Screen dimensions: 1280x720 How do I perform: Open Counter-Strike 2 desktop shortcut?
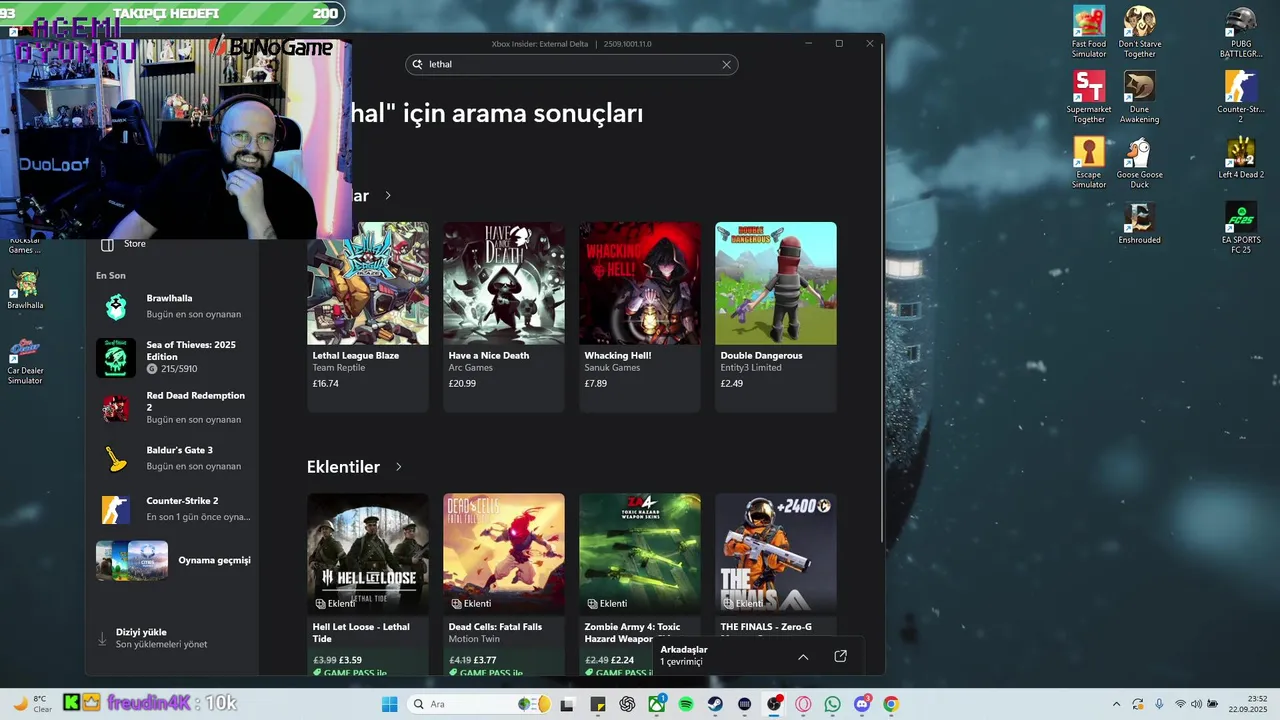click(x=1241, y=97)
